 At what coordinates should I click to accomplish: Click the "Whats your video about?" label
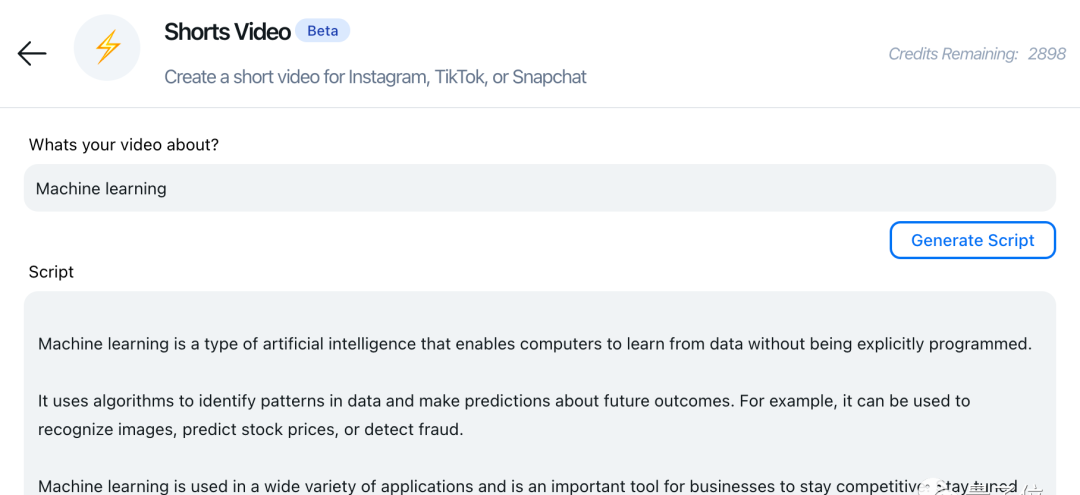pyautogui.click(x=124, y=145)
